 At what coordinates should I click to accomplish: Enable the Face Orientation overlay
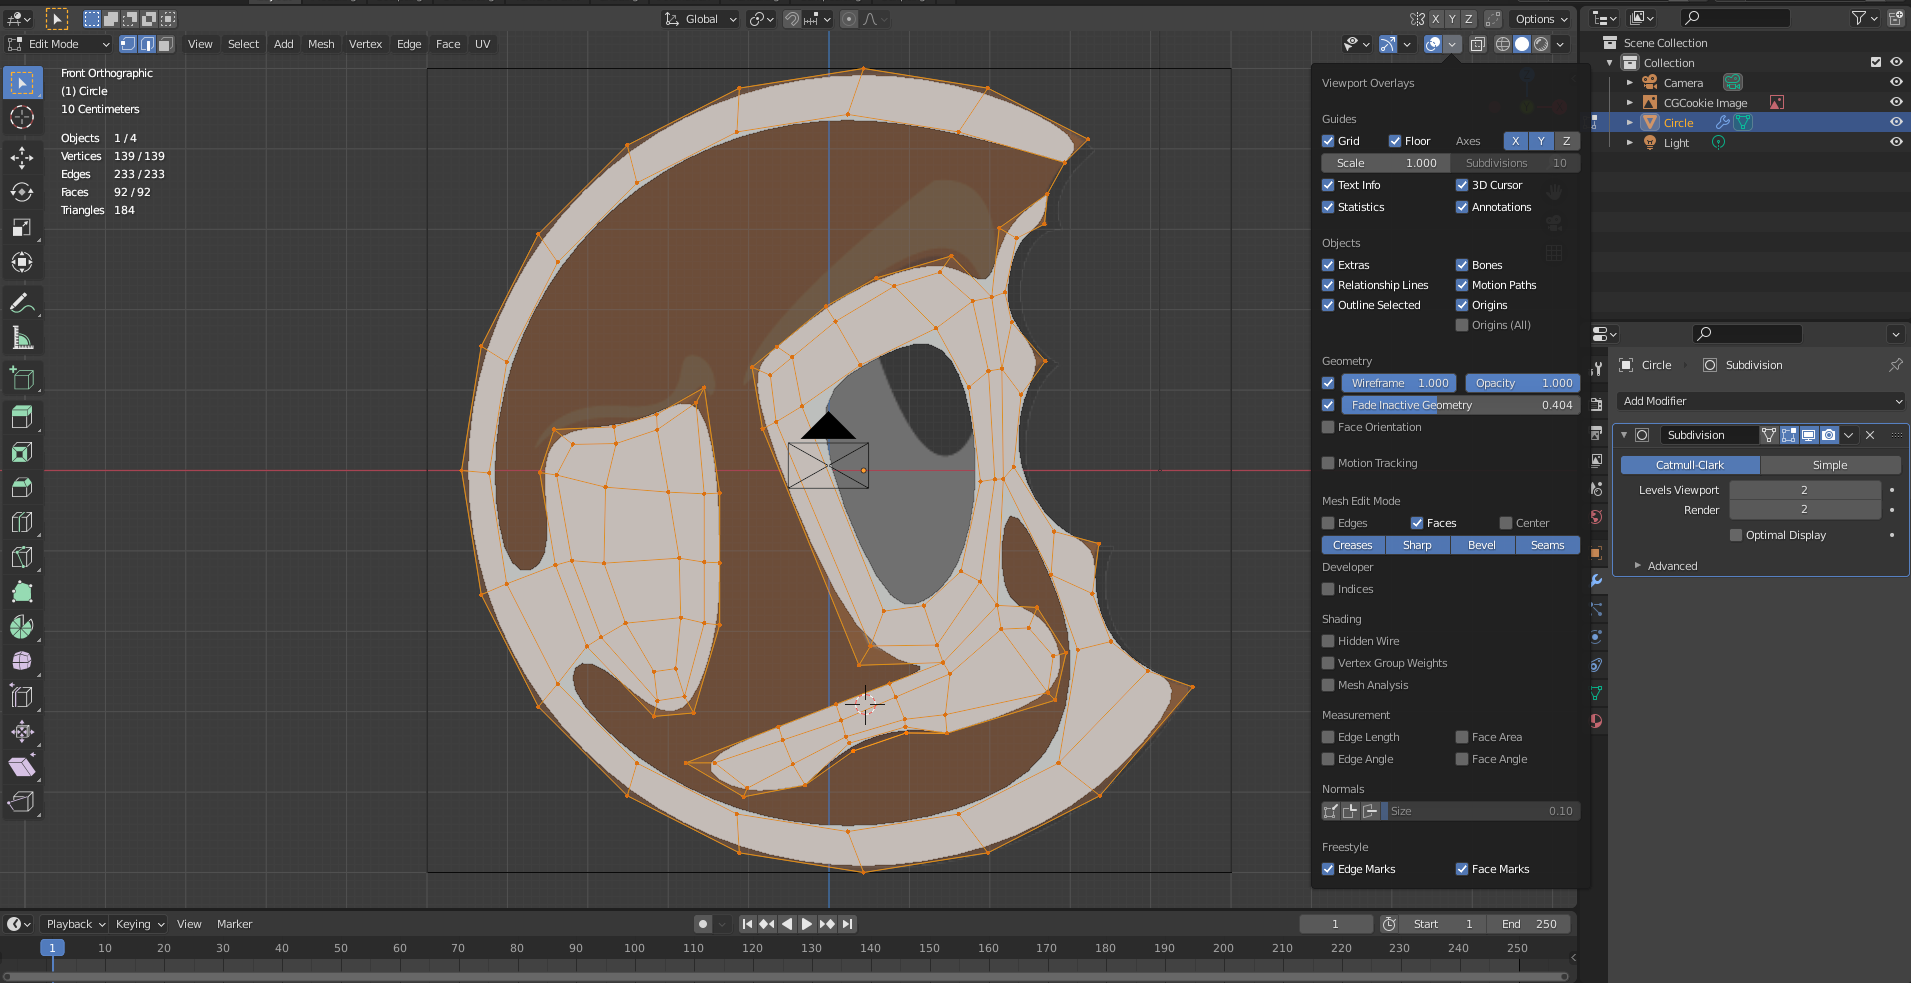coord(1329,427)
